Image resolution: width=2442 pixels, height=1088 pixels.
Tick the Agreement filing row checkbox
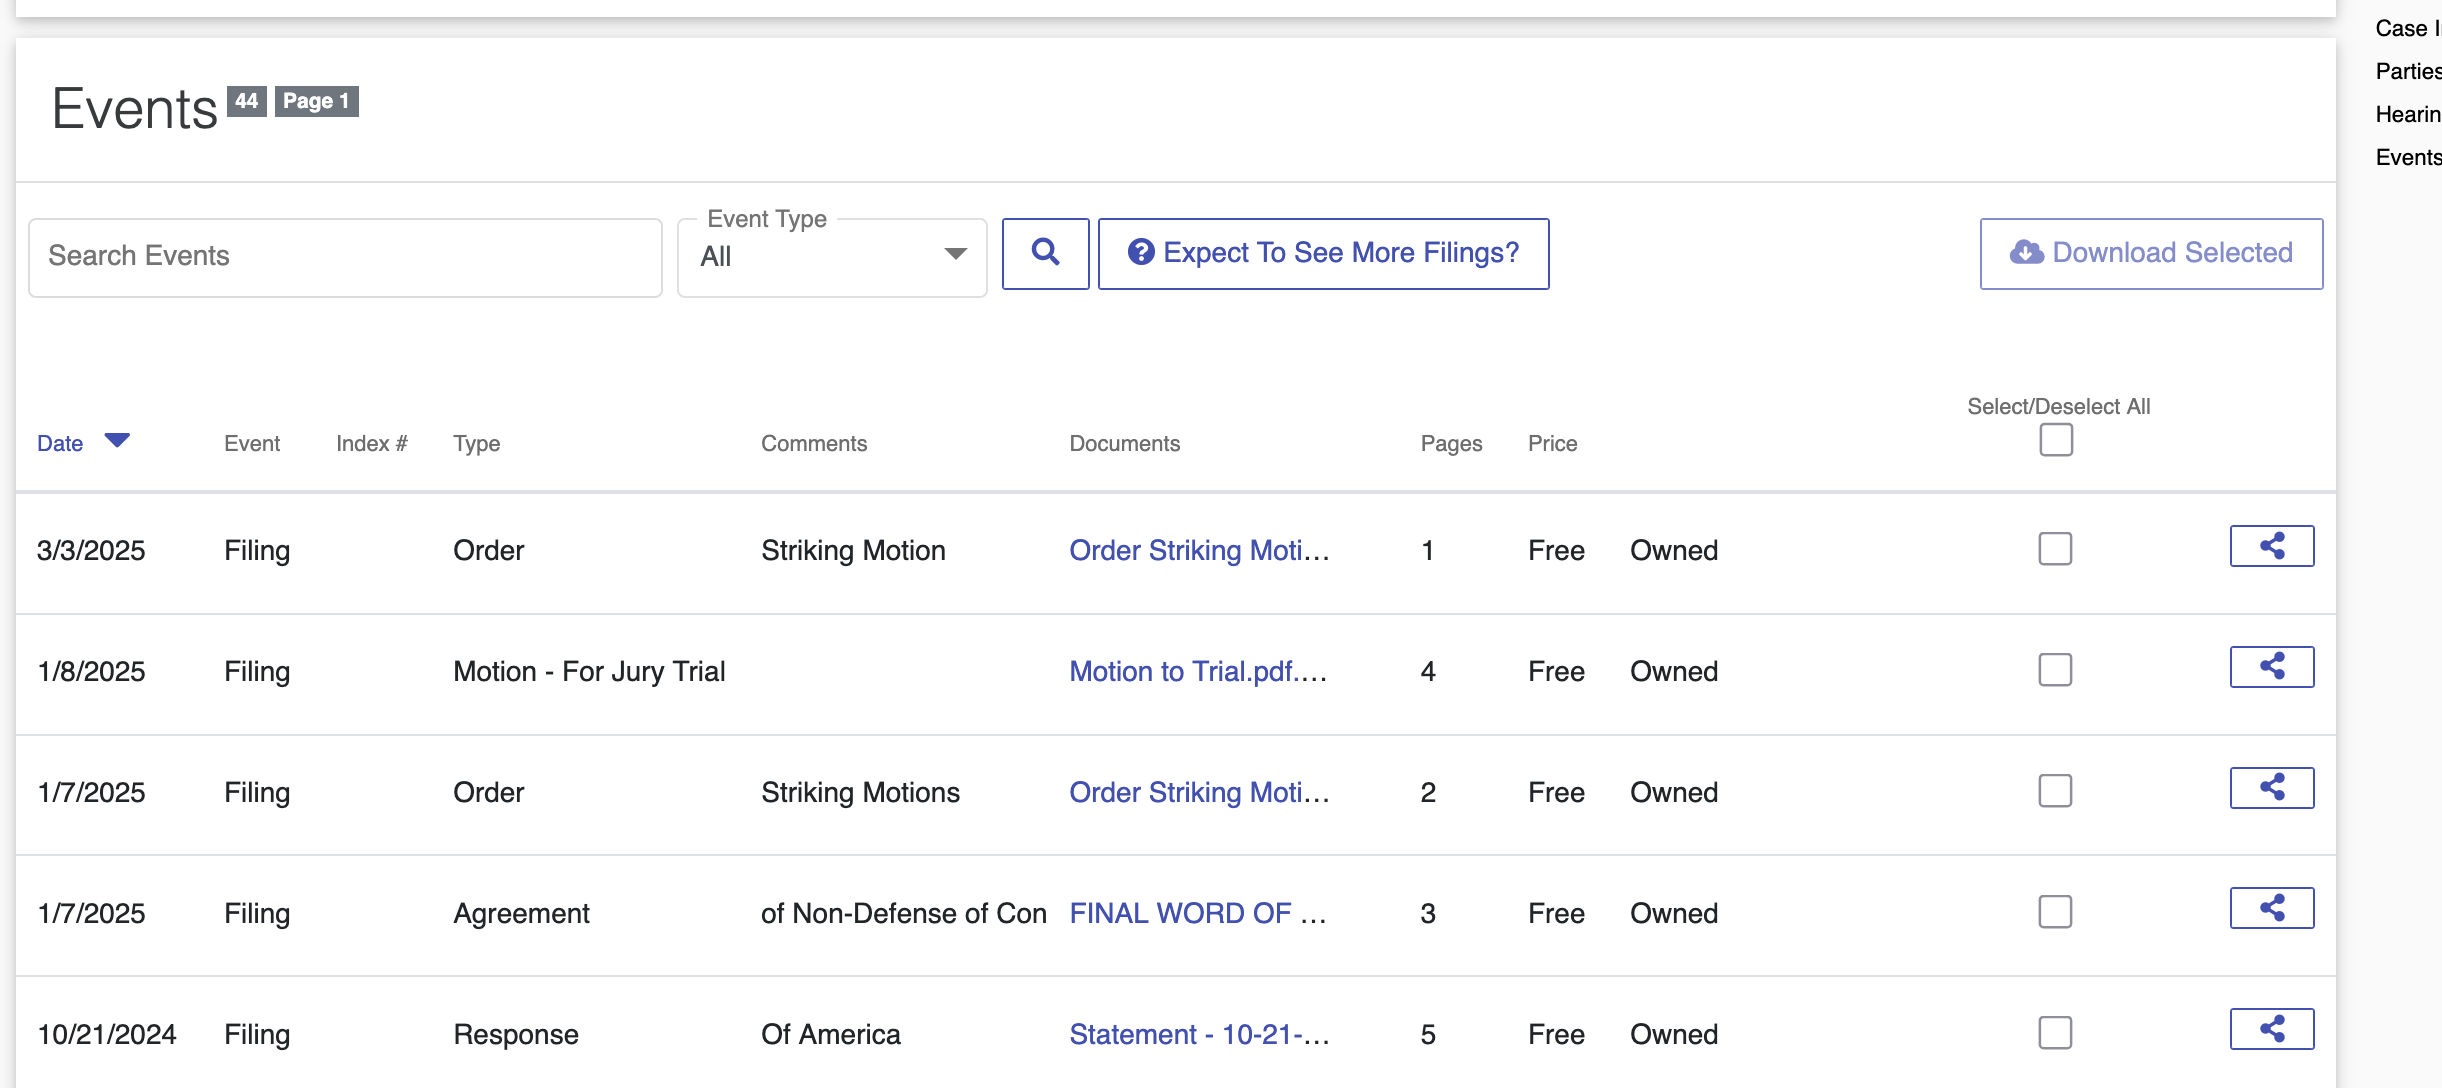coord(2055,912)
